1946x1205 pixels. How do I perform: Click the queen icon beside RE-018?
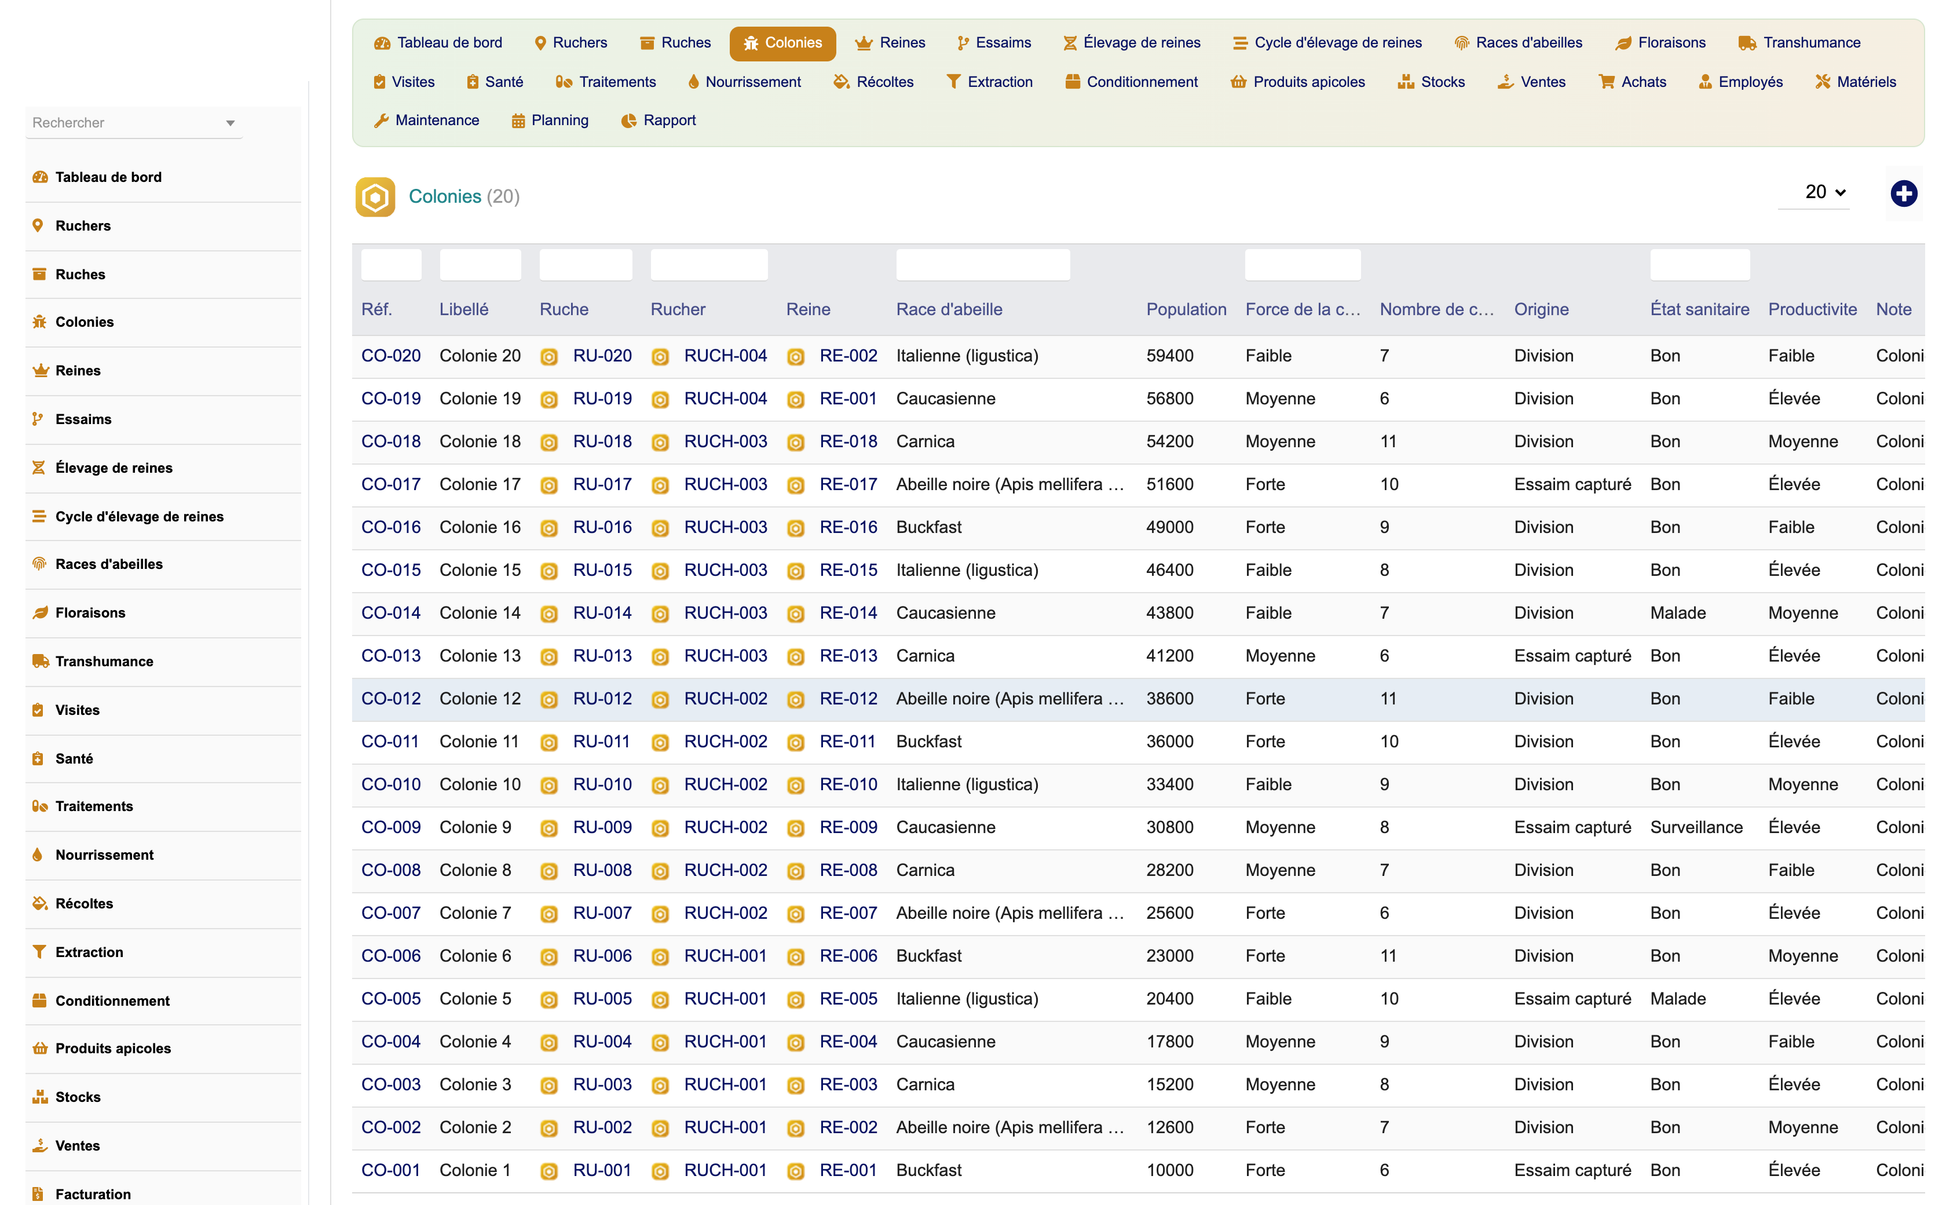(x=796, y=443)
